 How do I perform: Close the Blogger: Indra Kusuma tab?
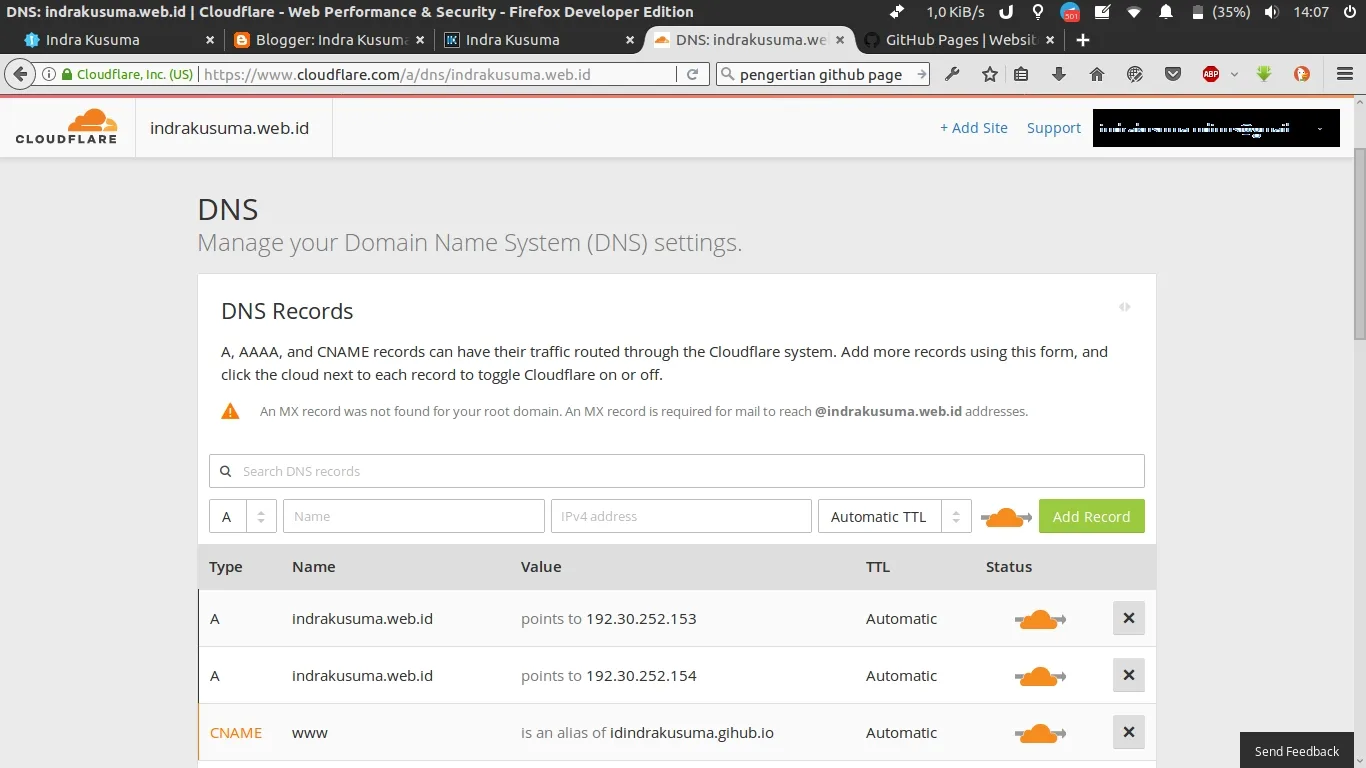pyautogui.click(x=419, y=40)
